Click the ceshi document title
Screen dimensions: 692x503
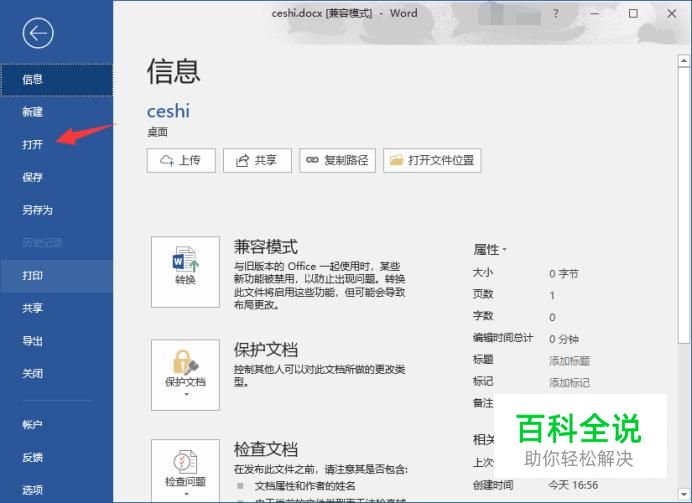168,111
